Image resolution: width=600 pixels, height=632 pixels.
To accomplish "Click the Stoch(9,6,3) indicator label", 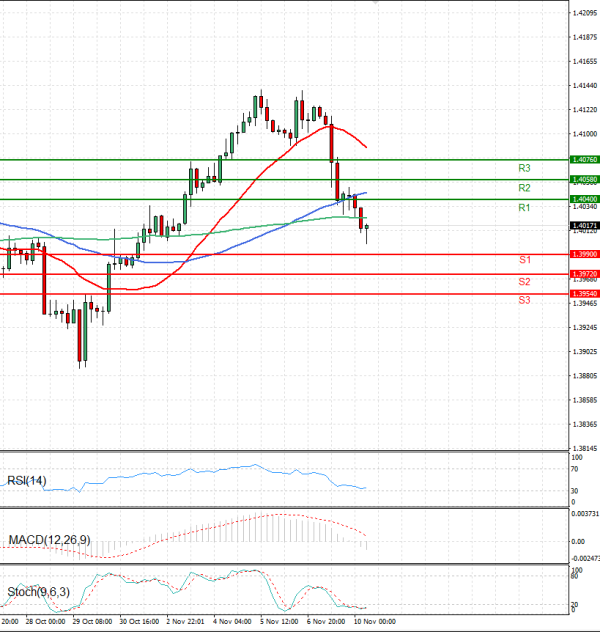I will pos(40,593).
